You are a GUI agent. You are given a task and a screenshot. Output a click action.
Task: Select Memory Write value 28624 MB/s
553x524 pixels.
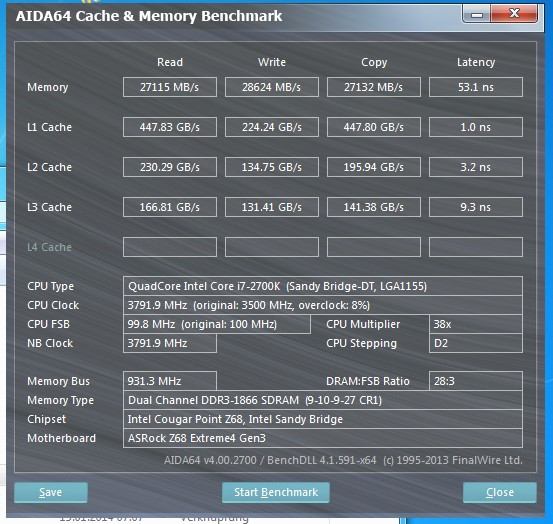pos(272,87)
